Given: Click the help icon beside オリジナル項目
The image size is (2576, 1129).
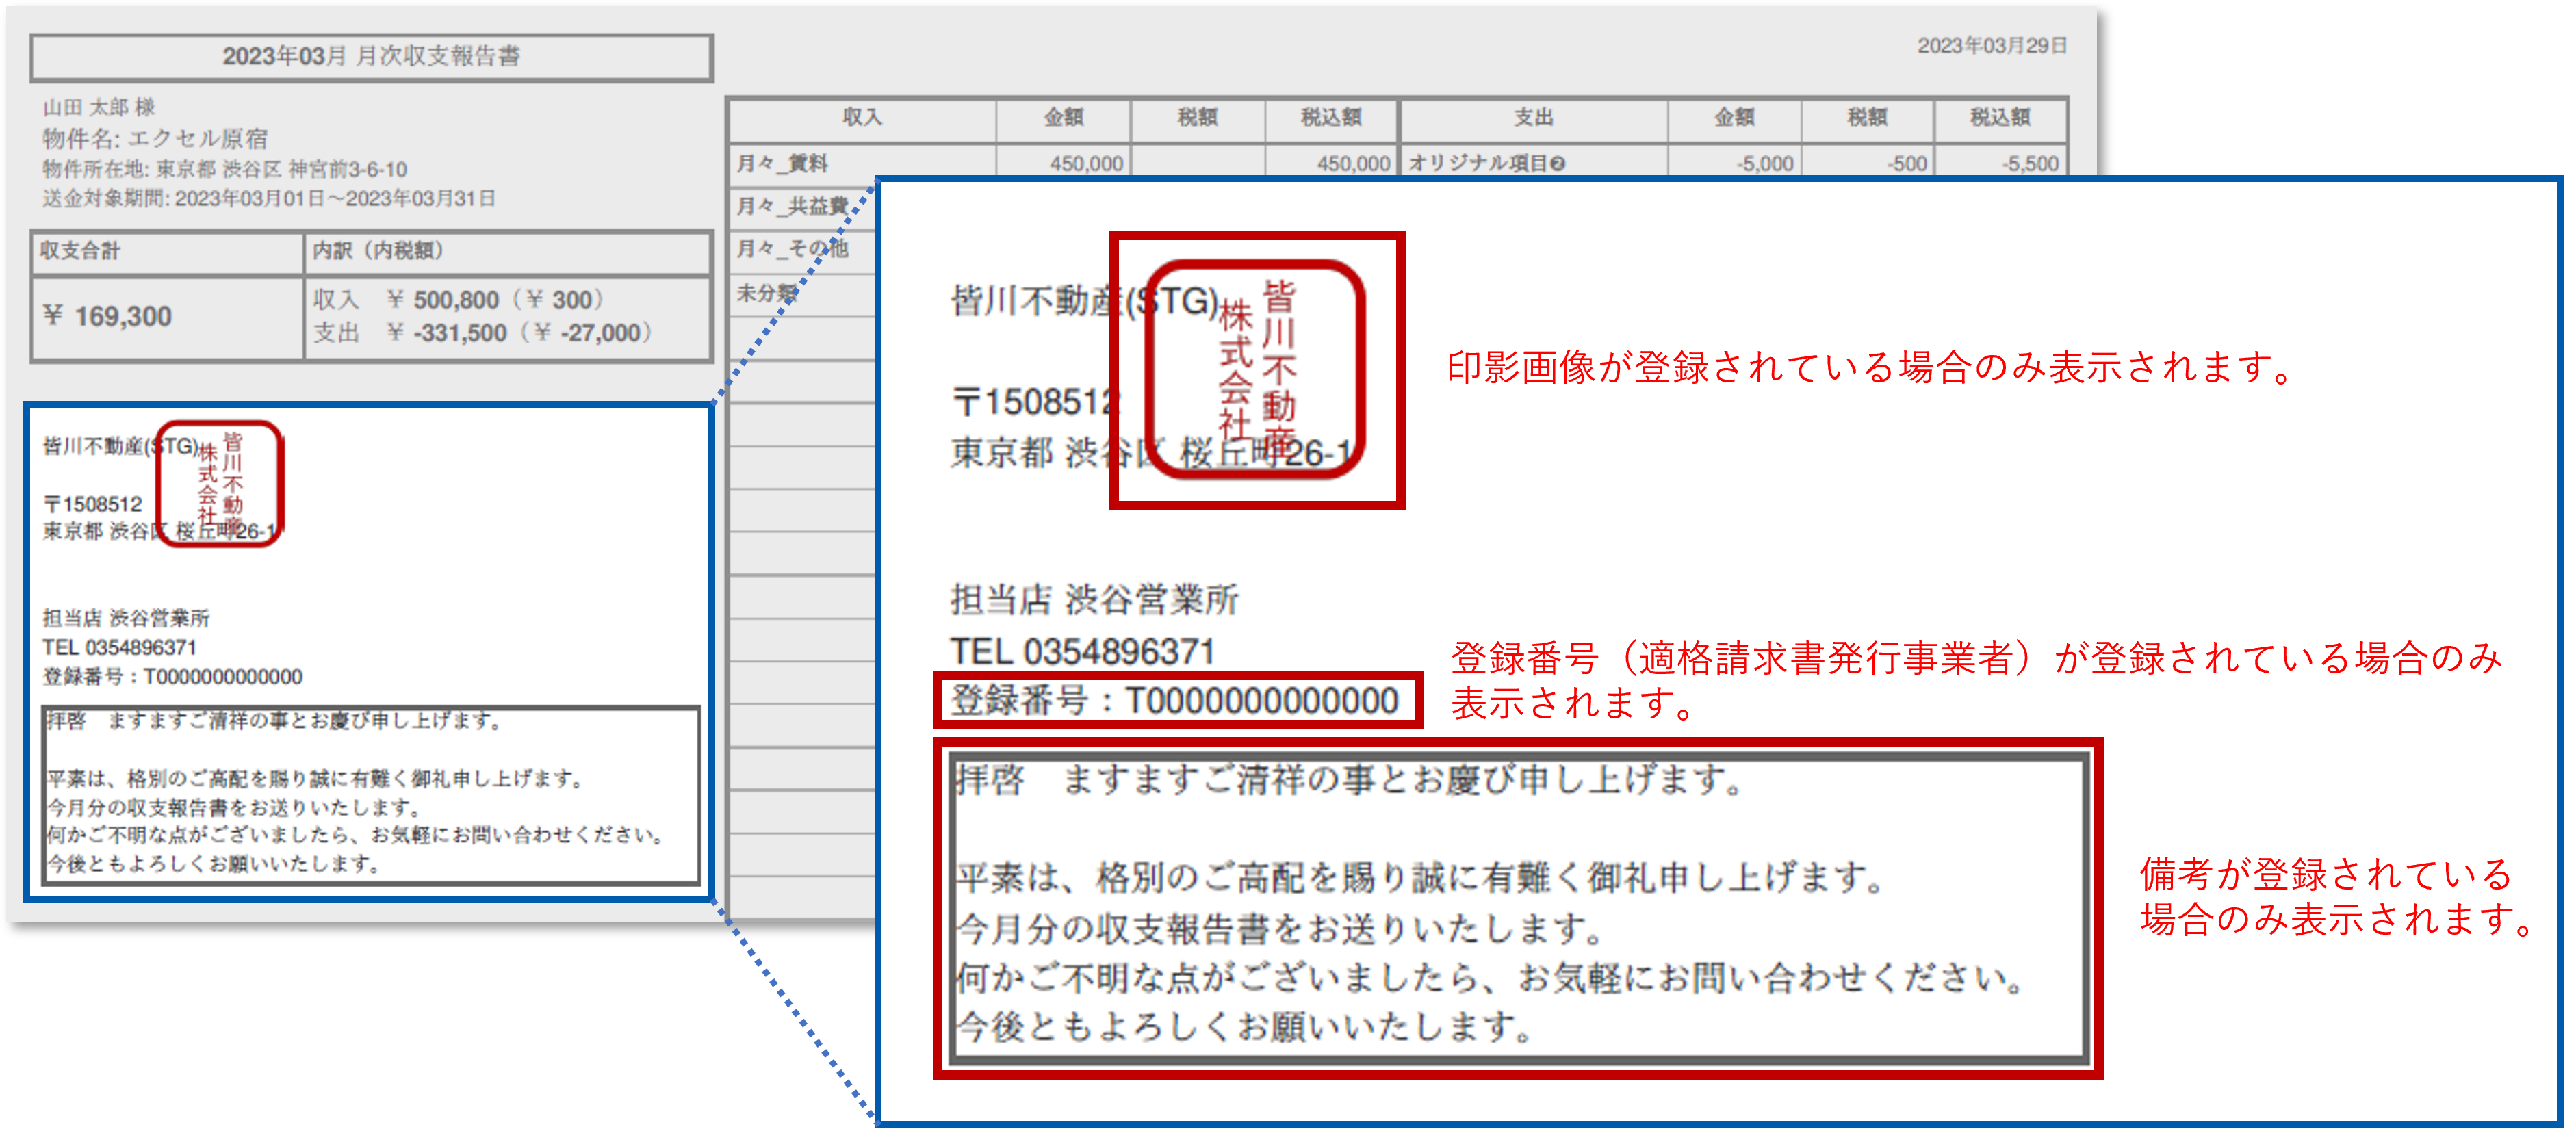Looking at the screenshot, I should pyautogui.click(x=1558, y=164).
